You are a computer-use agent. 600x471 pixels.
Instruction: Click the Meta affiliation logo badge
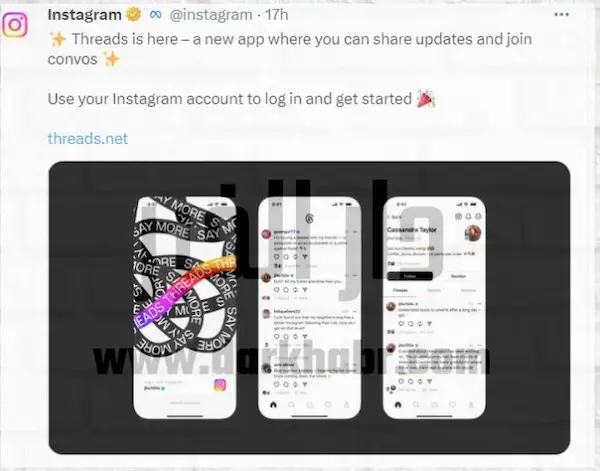155,15
